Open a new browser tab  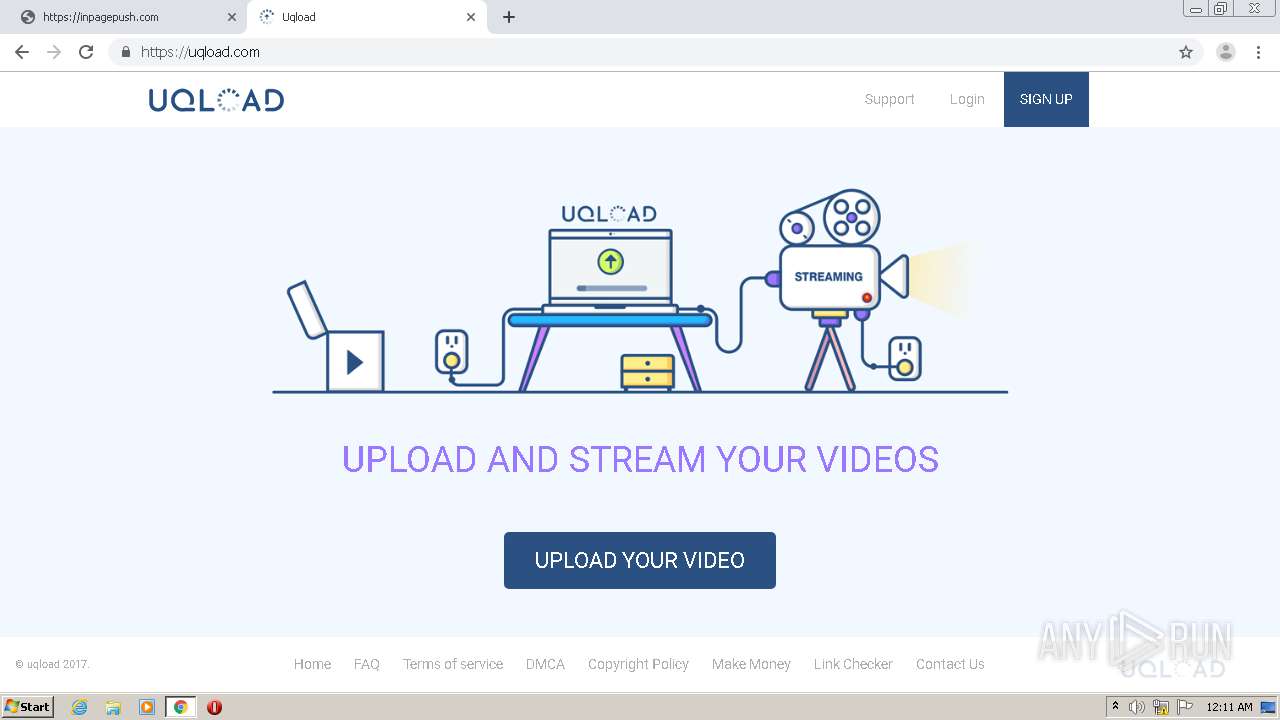click(x=509, y=17)
